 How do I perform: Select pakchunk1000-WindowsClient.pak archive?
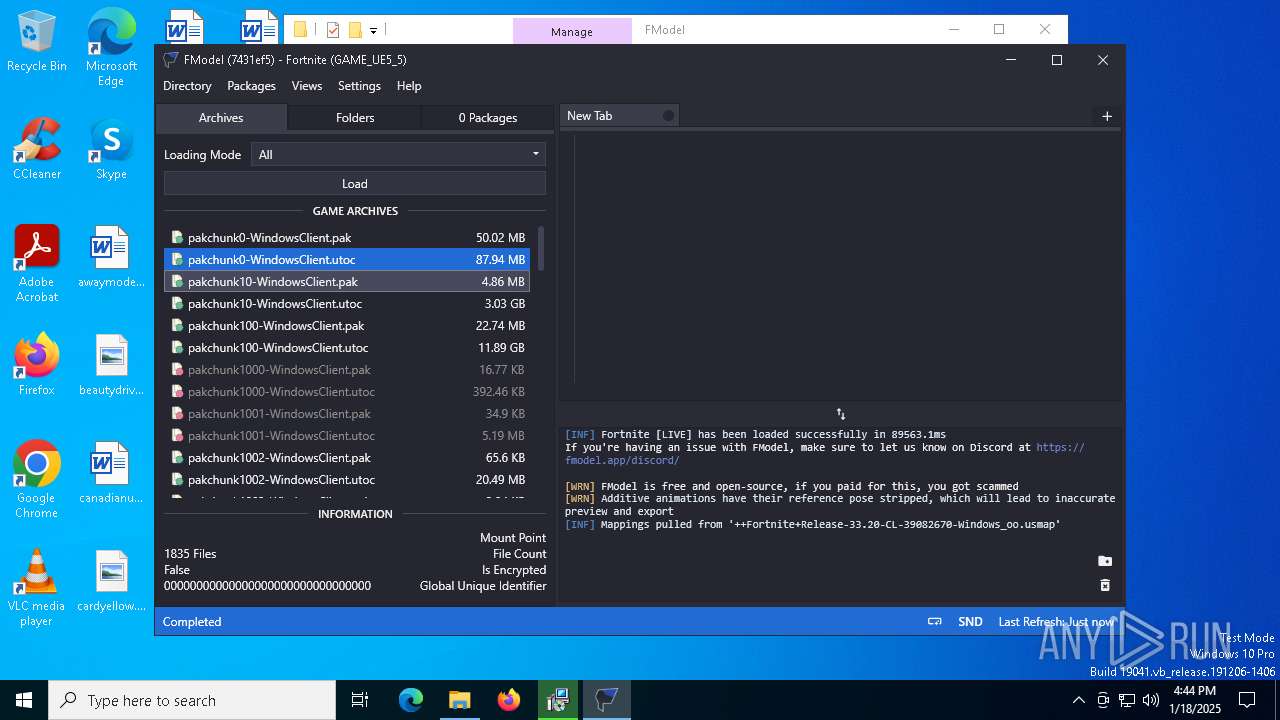346,370
